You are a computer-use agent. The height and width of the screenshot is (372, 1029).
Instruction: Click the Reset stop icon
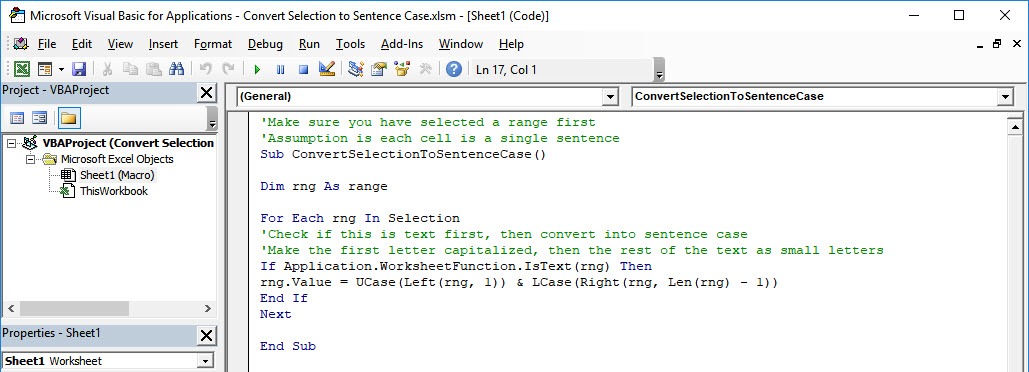[303, 69]
